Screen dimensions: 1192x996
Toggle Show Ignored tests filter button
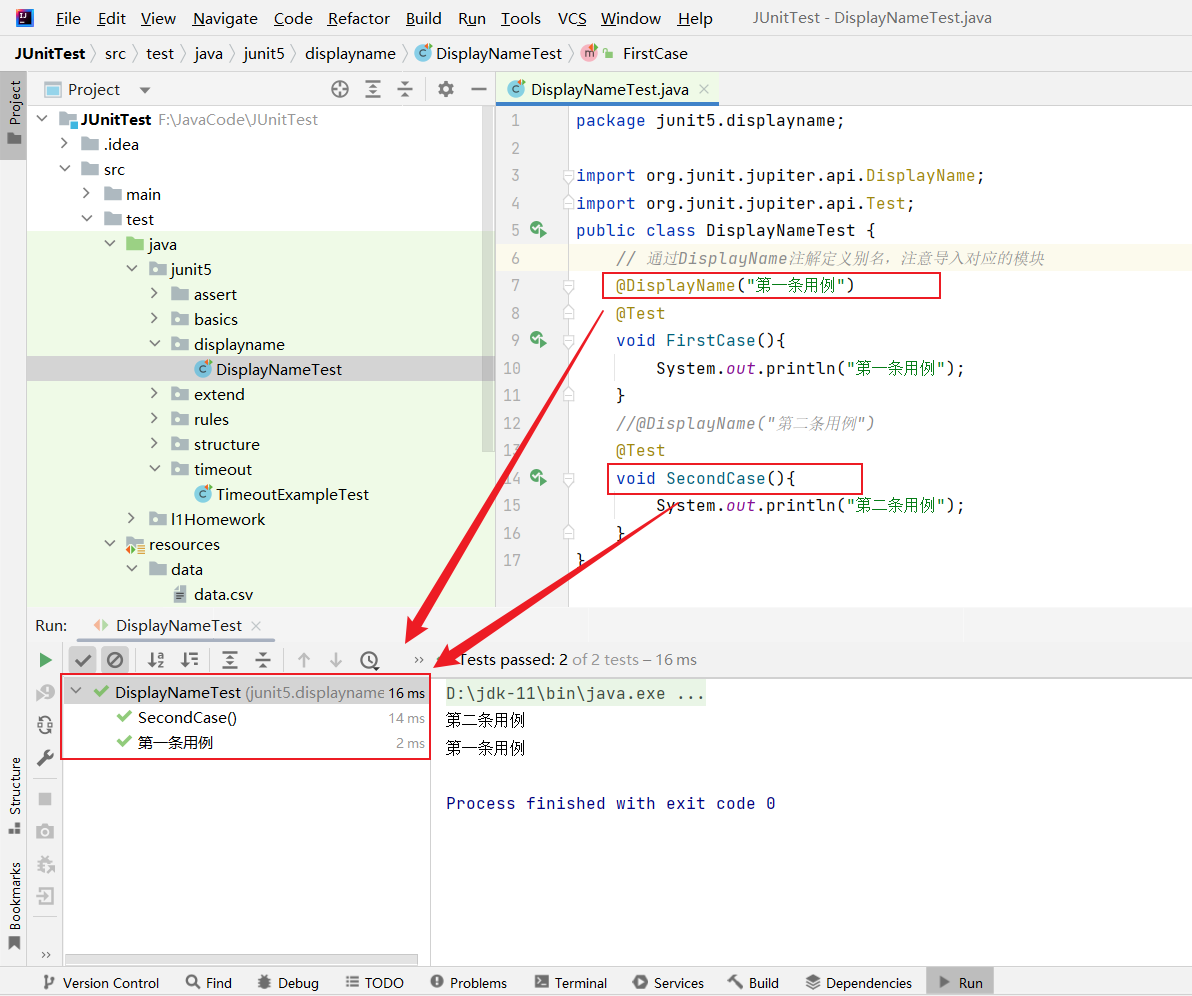115,660
